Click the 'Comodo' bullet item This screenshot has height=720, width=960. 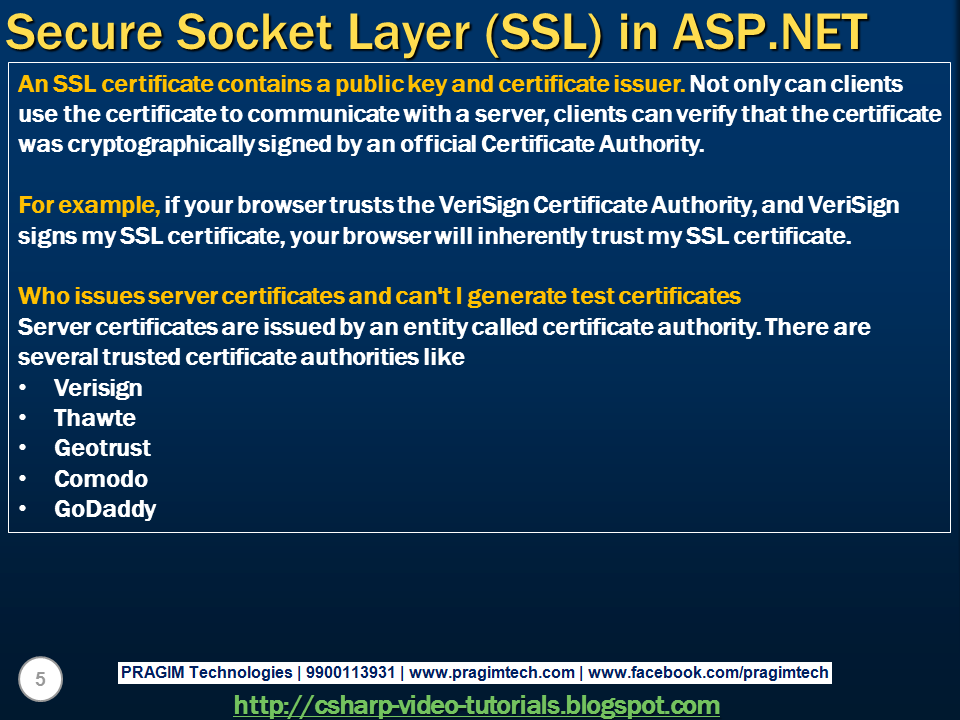[101, 479]
